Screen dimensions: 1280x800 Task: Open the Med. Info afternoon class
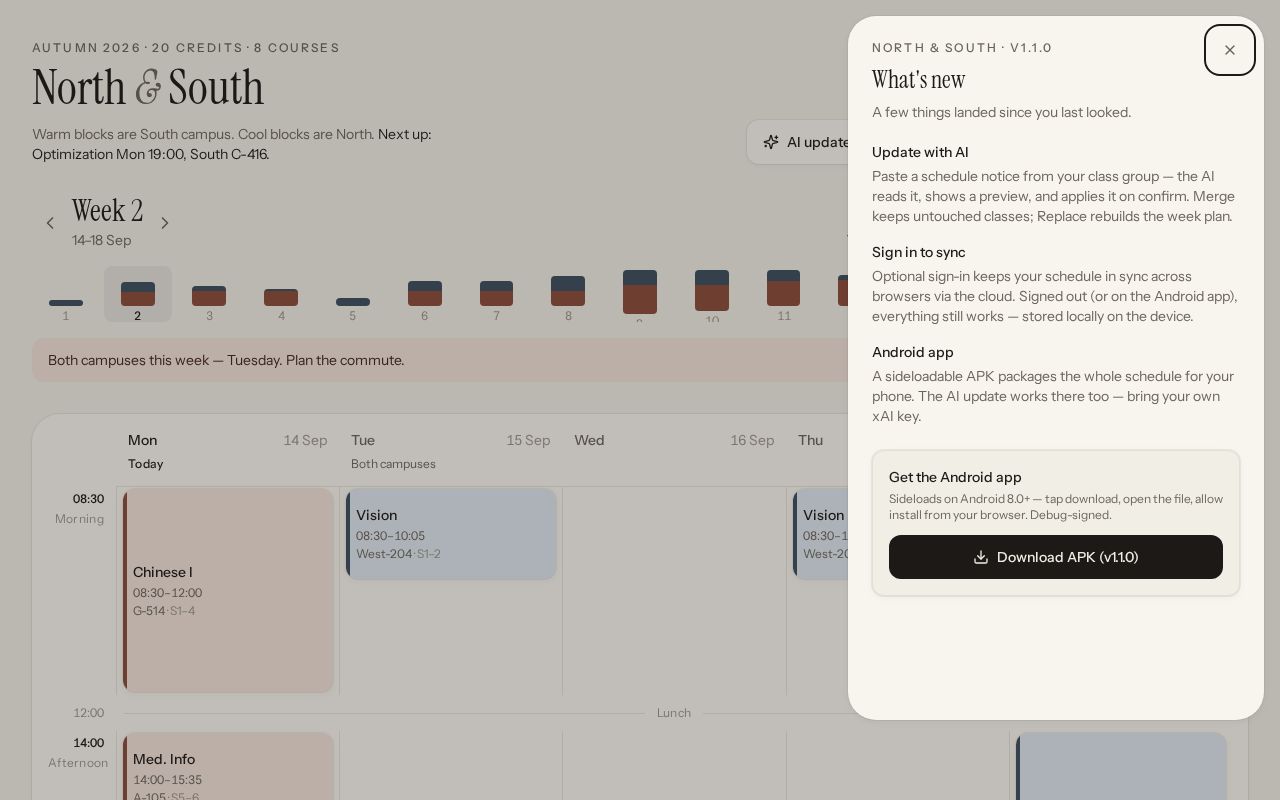[228, 766]
